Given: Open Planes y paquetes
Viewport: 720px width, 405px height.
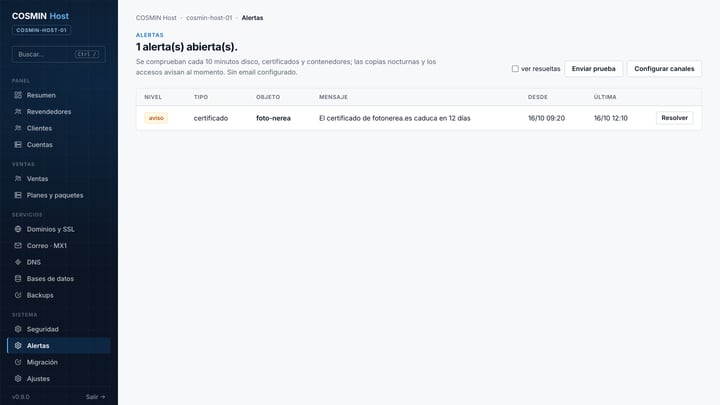Looking at the screenshot, I should [x=59, y=195].
